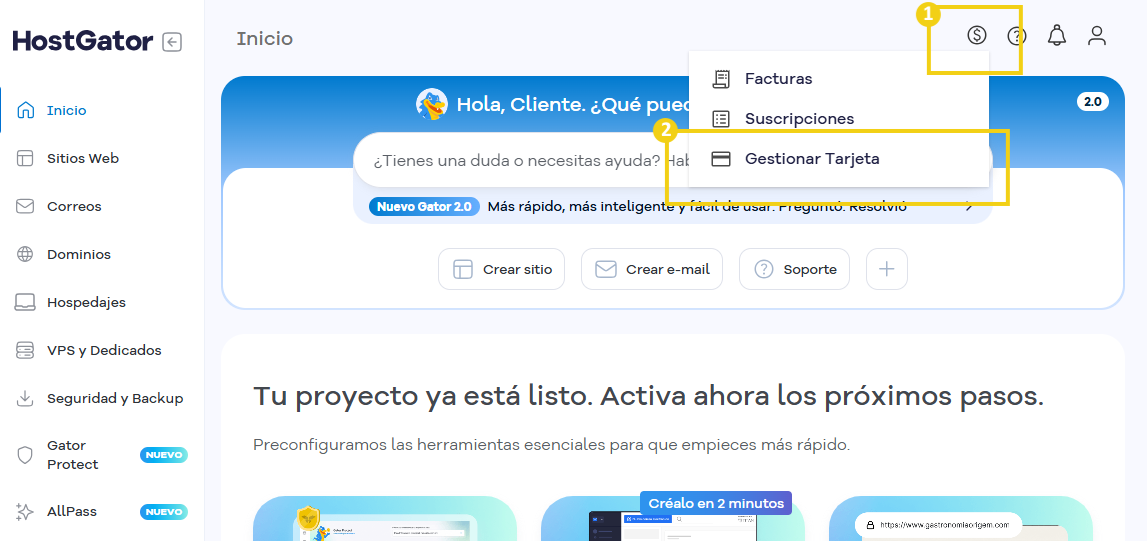
Task: Click the Nuevo Gator 2.0 badge
Action: [x=424, y=206]
